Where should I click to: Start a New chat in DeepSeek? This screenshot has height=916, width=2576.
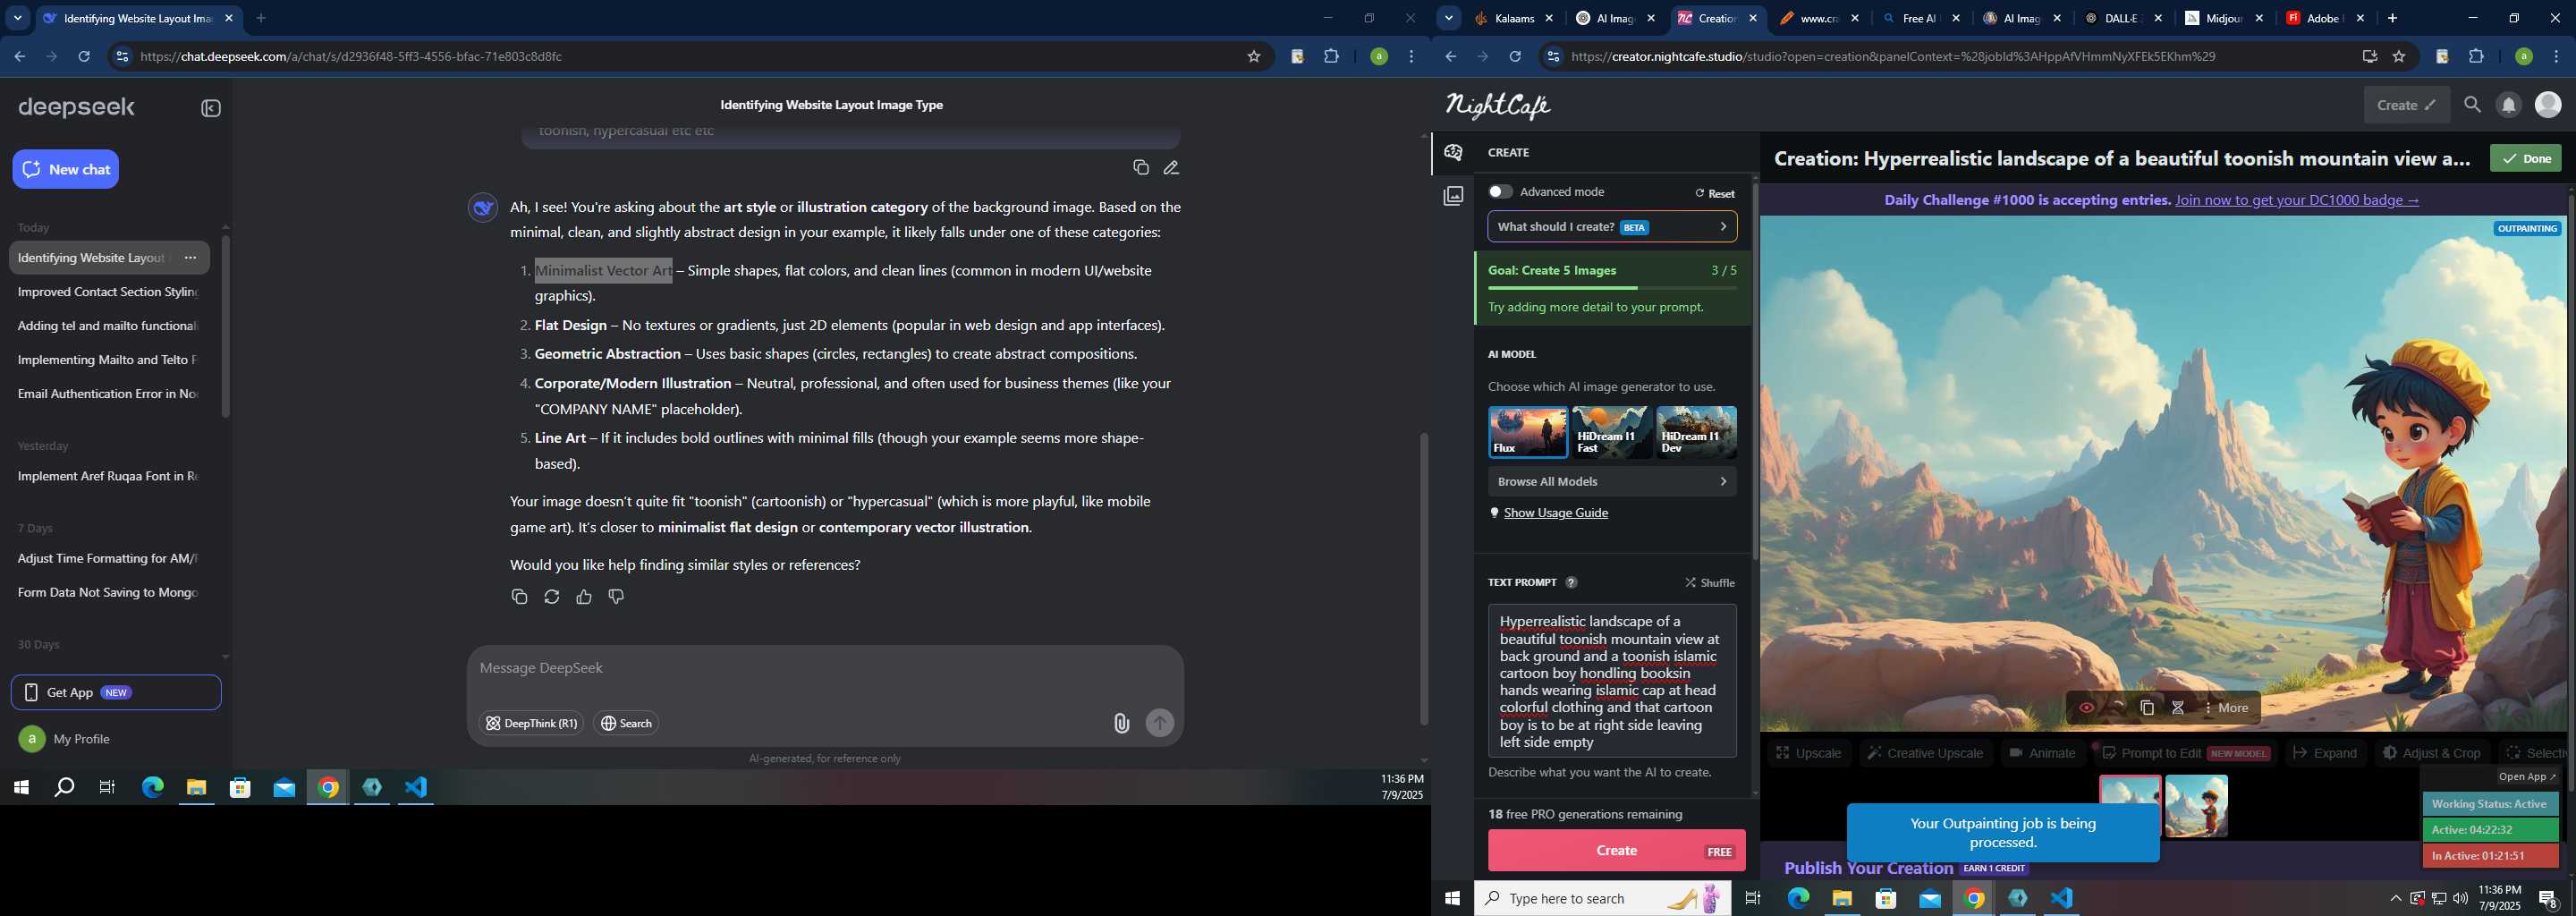(66, 169)
